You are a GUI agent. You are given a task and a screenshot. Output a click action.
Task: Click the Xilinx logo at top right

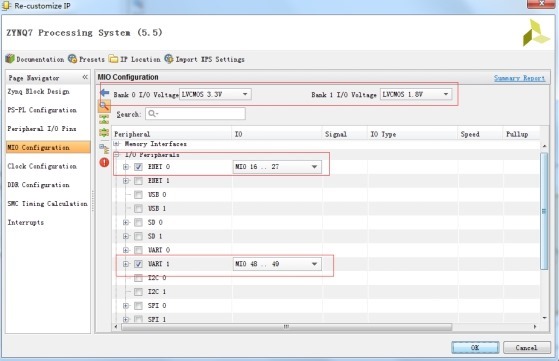click(536, 33)
